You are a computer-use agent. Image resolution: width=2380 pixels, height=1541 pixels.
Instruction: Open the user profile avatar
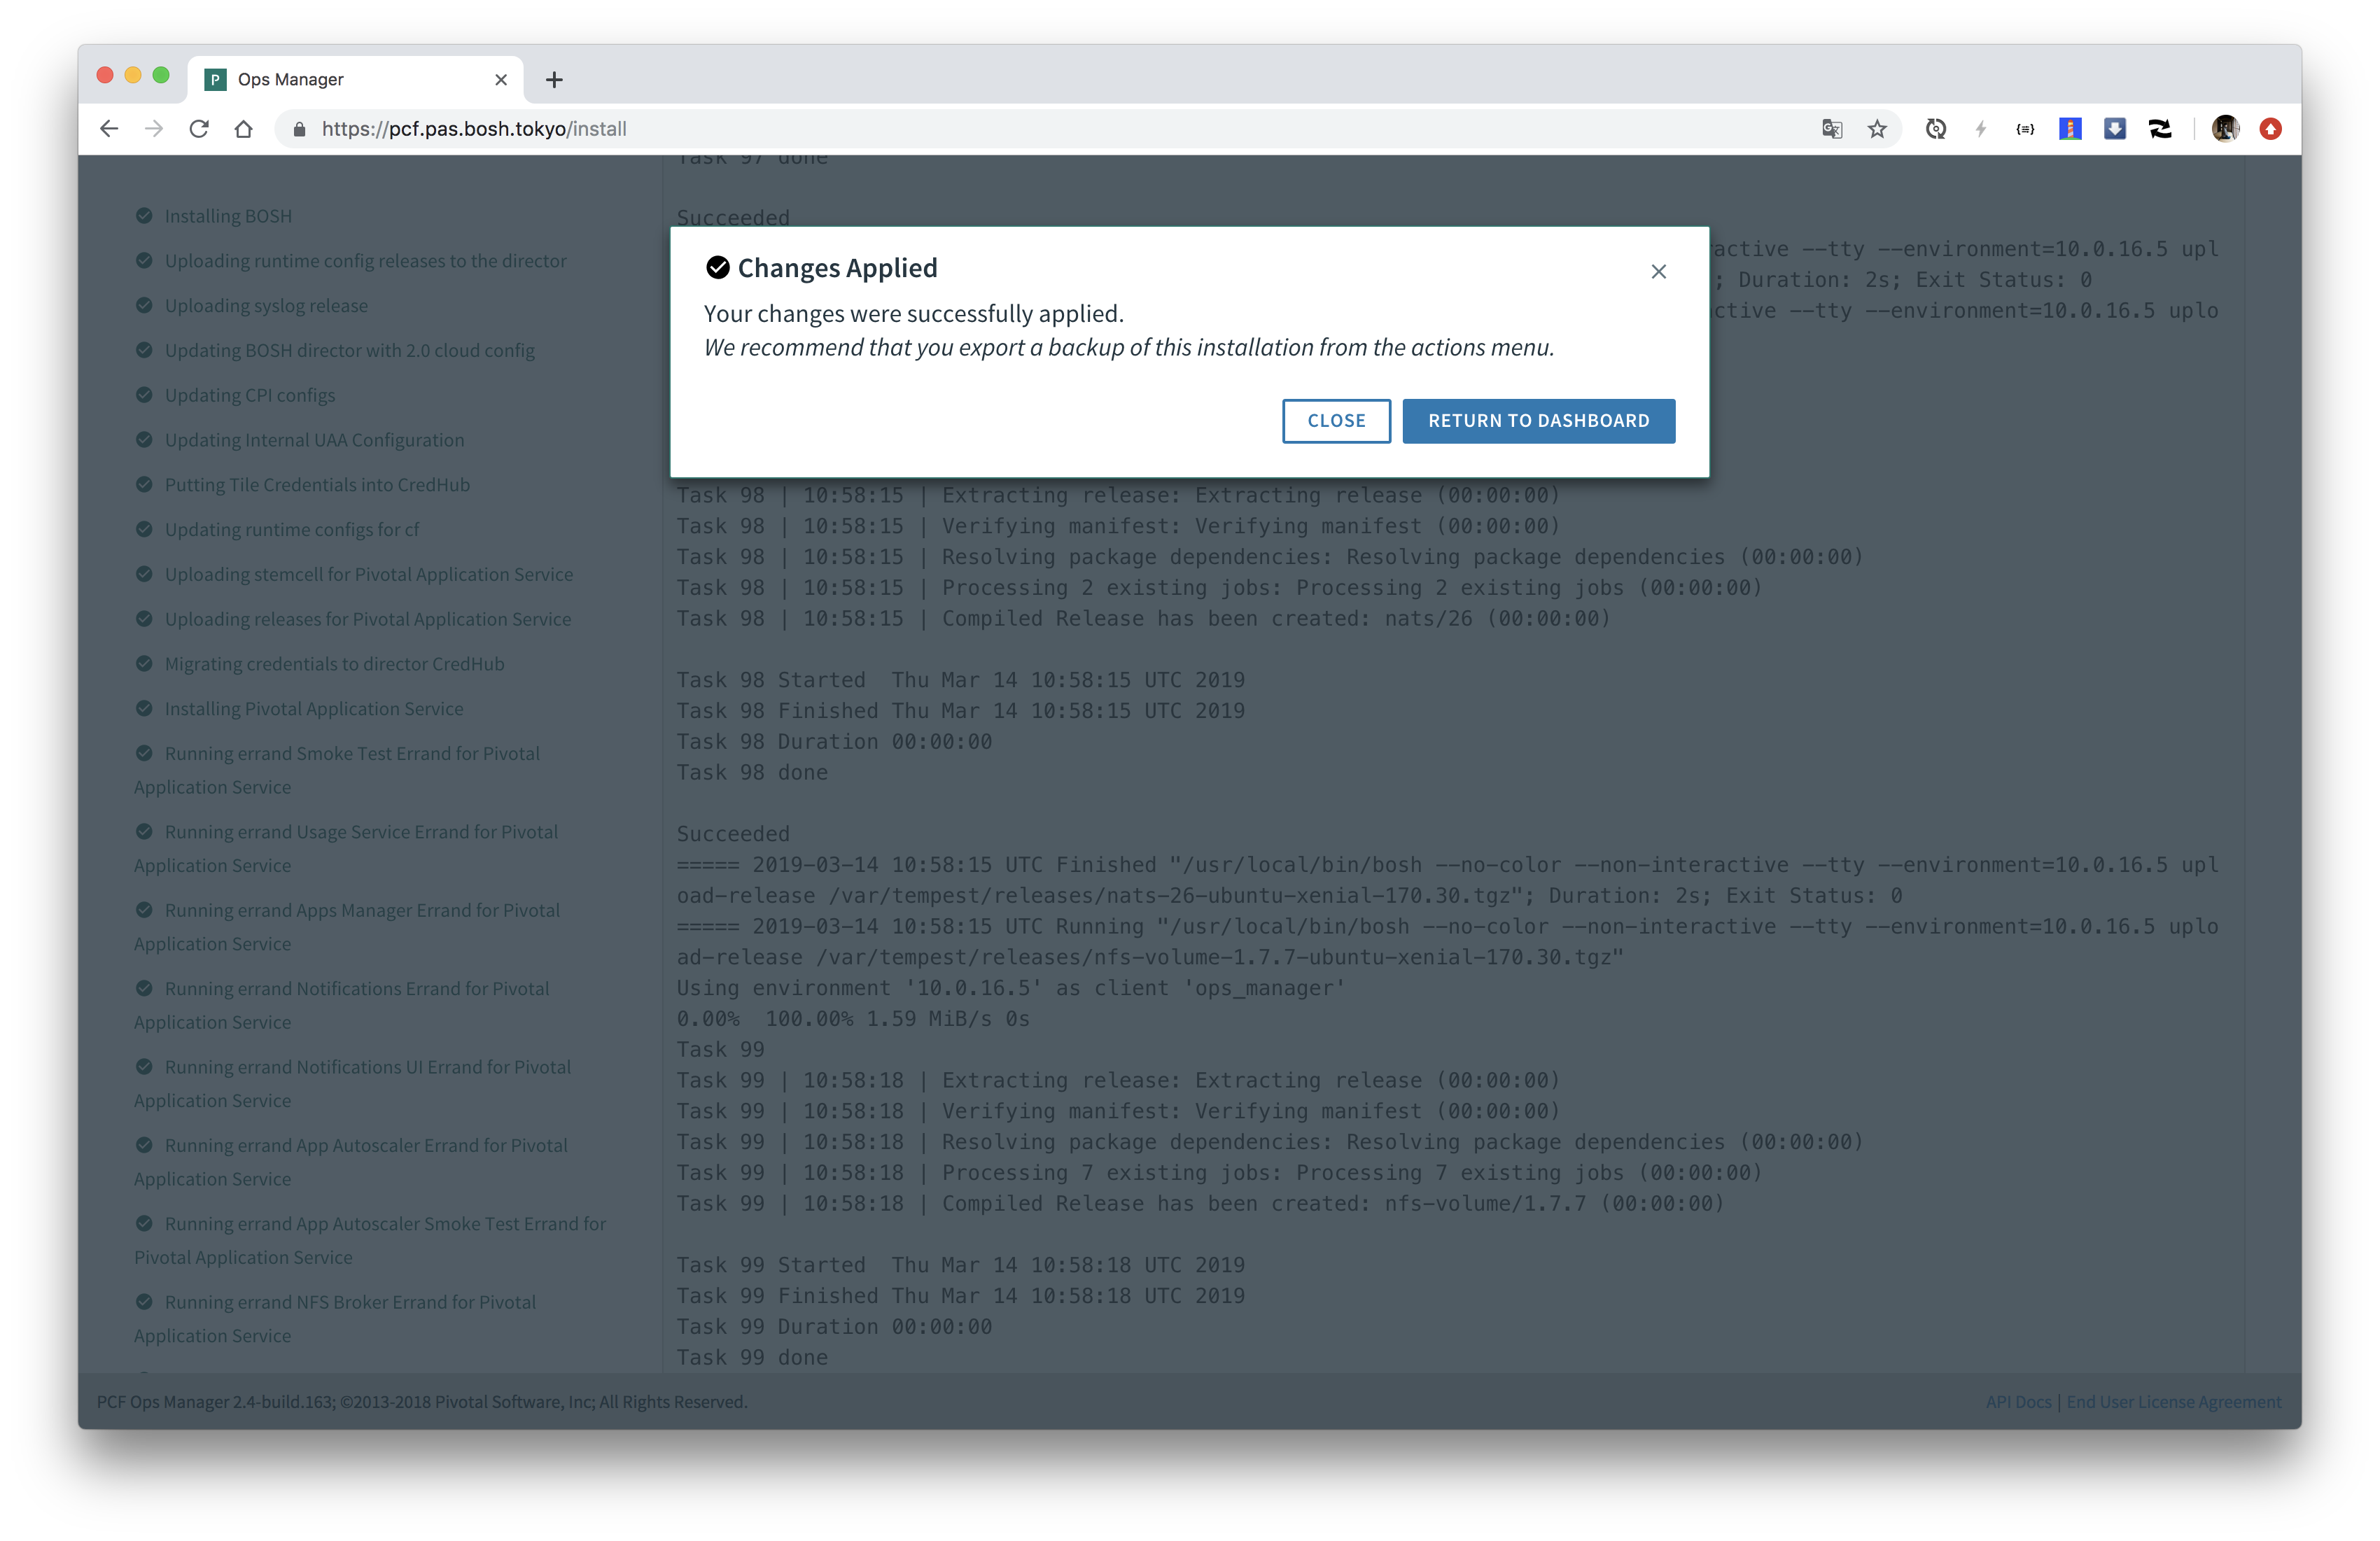click(2225, 129)
